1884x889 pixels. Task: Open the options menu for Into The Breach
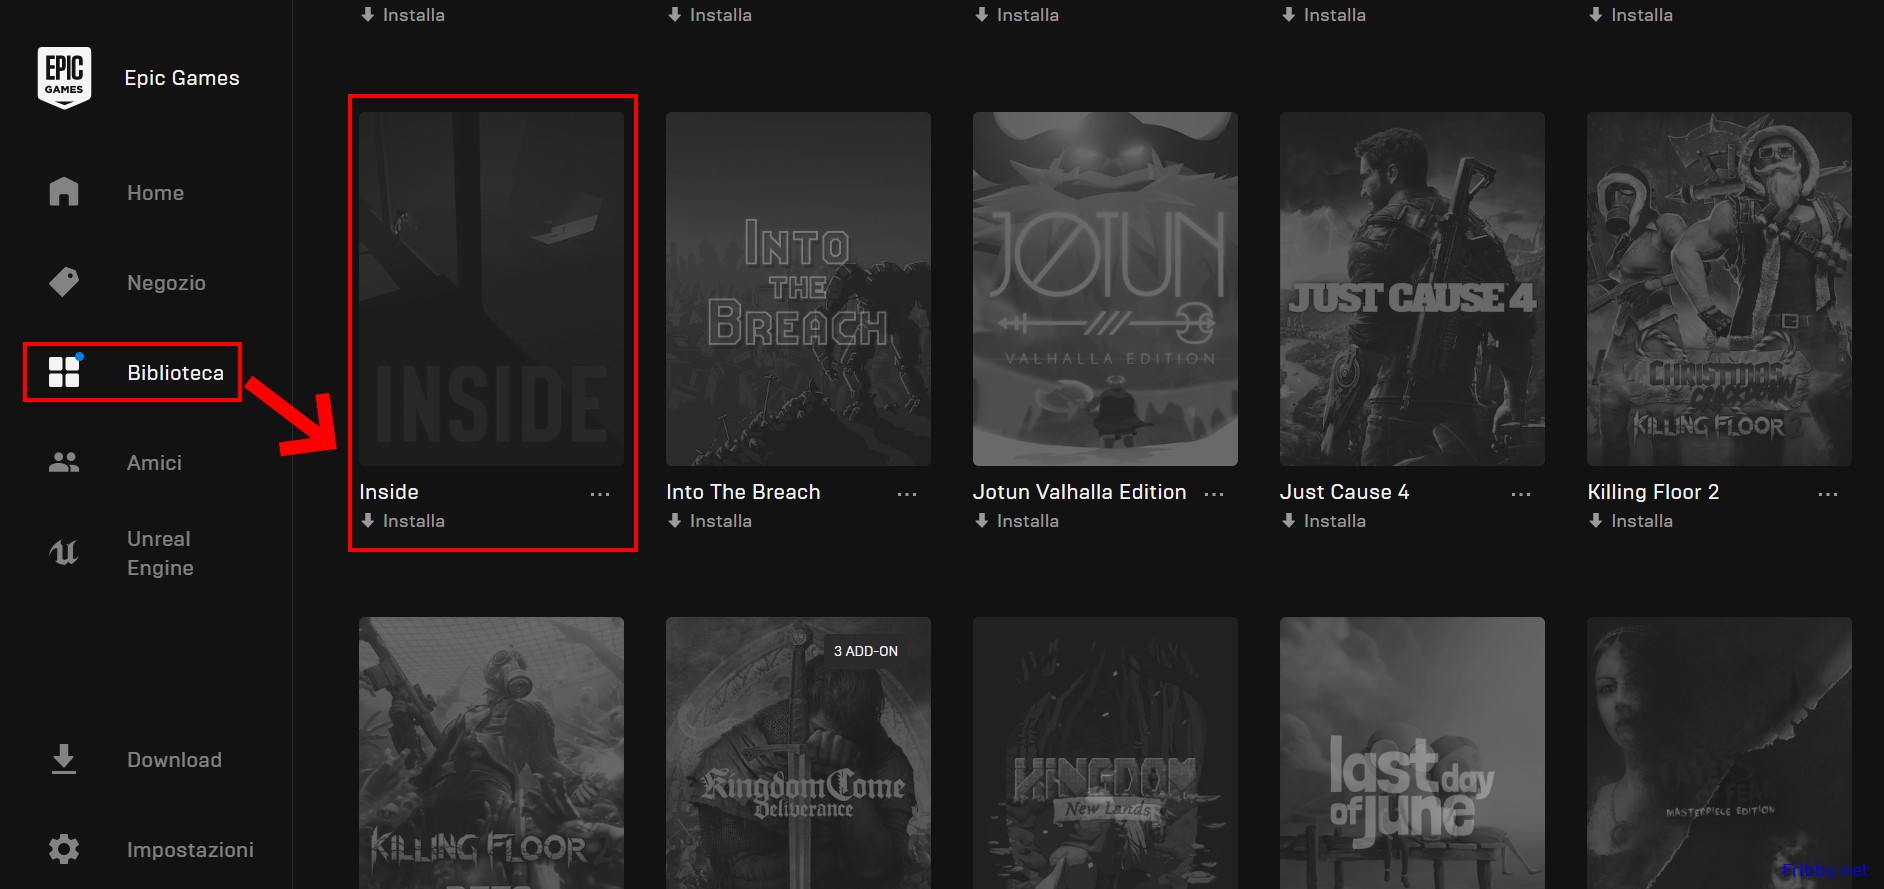click(x=907, y=494)
